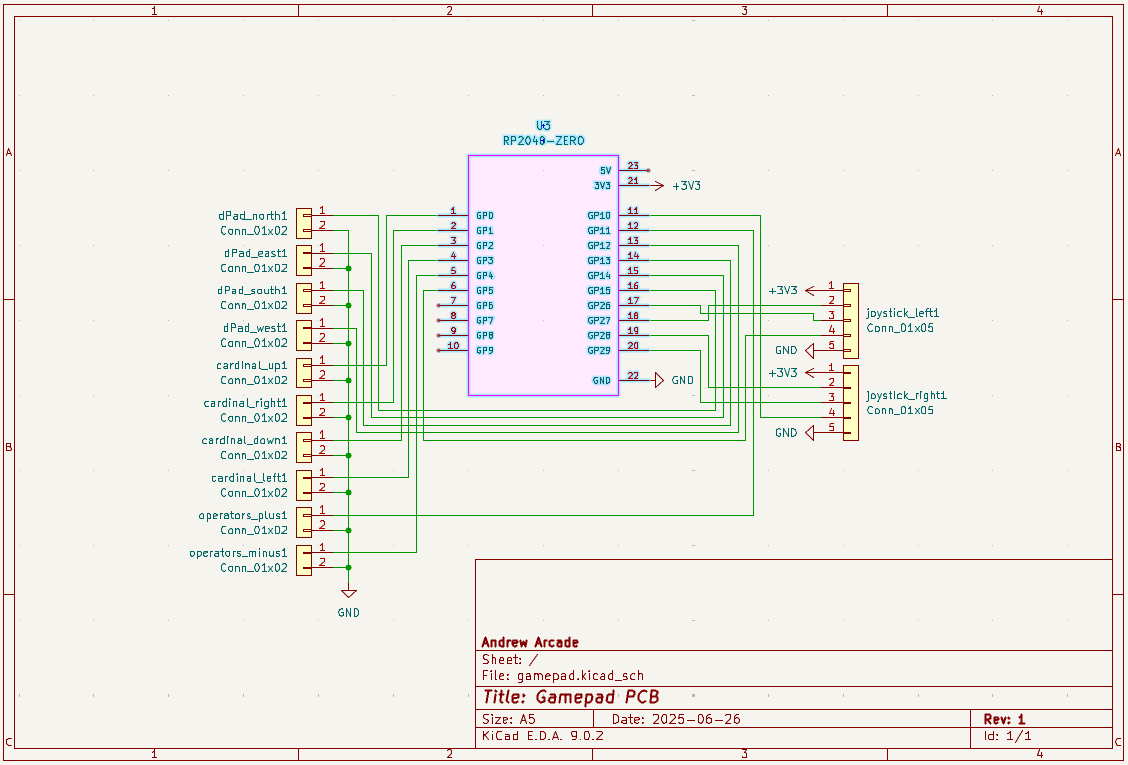Click the joystick_left1 reference label
The image size is (1128, 765).
coord(903,313)
